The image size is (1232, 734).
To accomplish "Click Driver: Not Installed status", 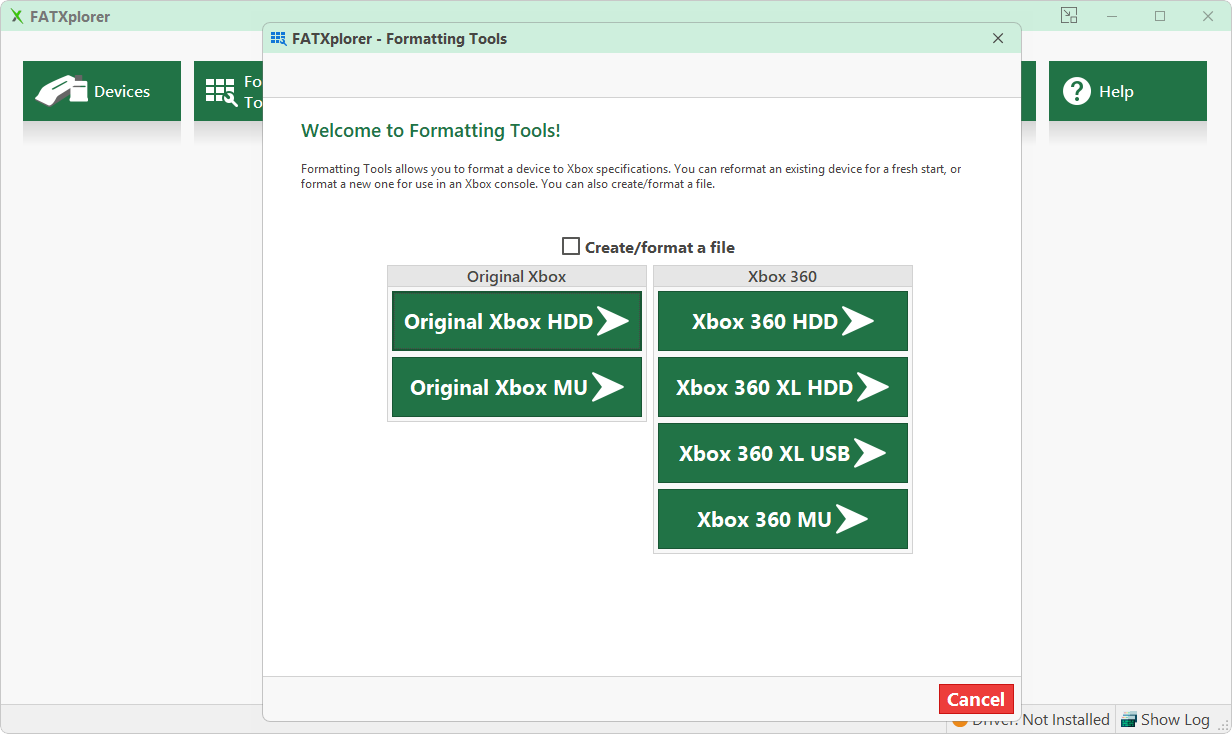I will (1031, 719).
